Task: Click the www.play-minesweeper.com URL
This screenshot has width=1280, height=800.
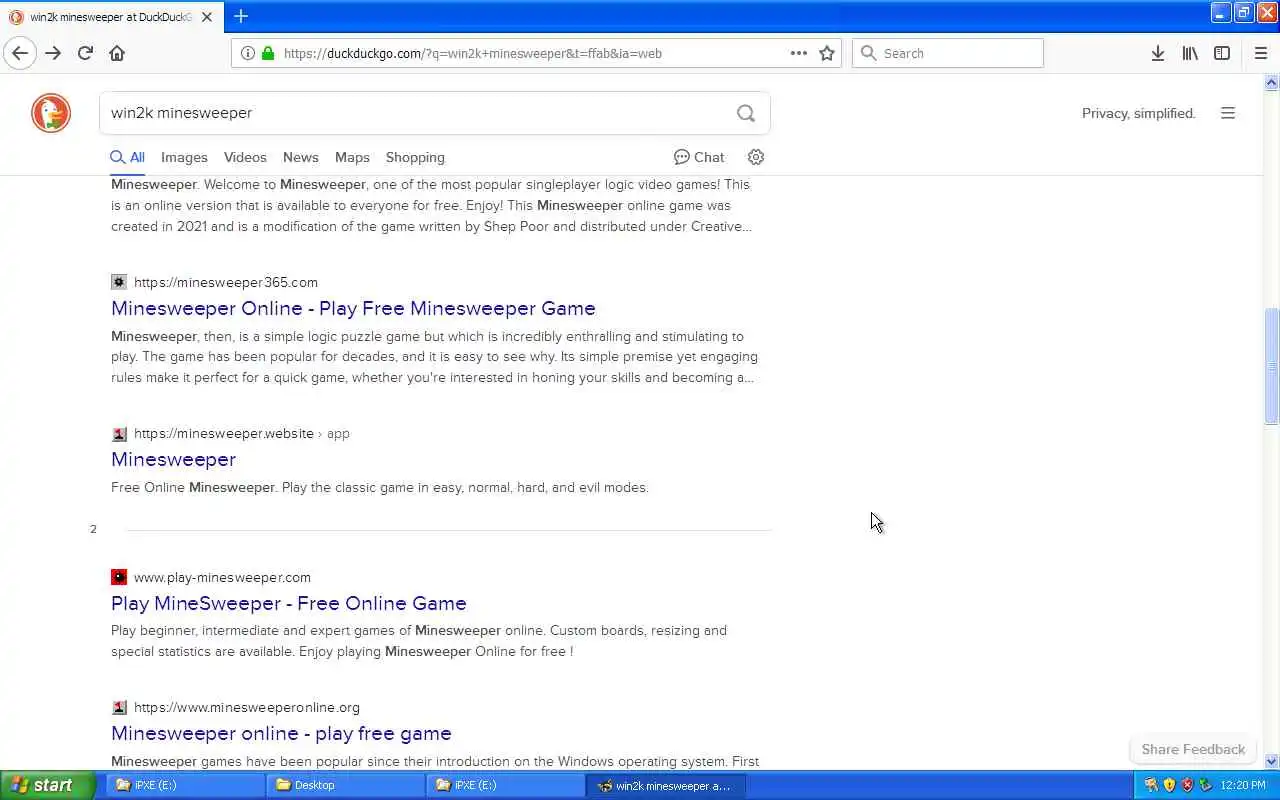Action: (x=222, y=577)
